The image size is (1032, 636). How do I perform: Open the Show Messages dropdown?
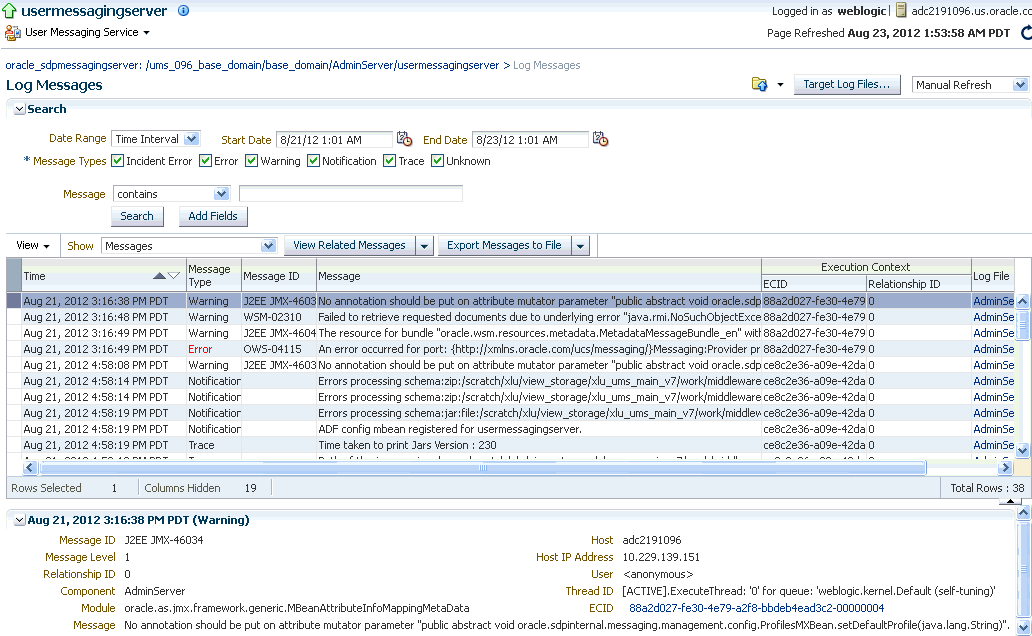pos(268,246)
